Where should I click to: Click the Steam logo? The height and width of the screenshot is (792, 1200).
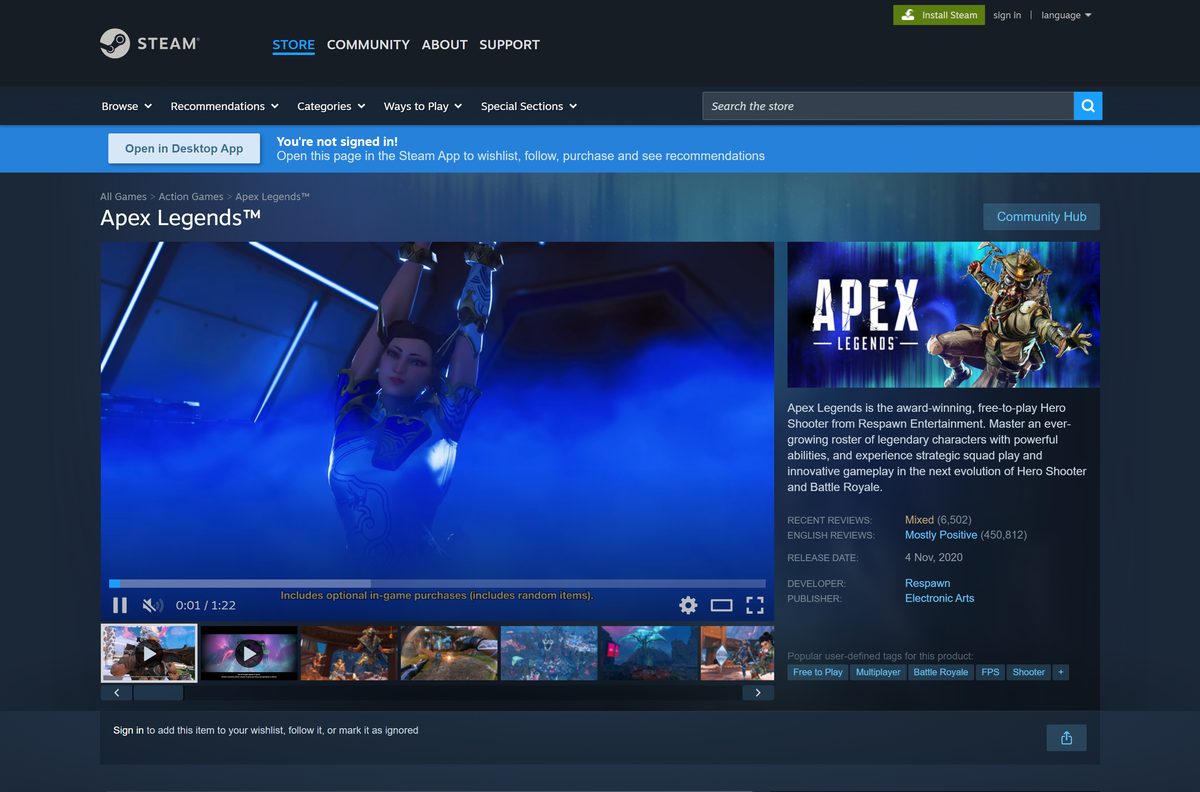pyautogui.click(x=150, y=44)
